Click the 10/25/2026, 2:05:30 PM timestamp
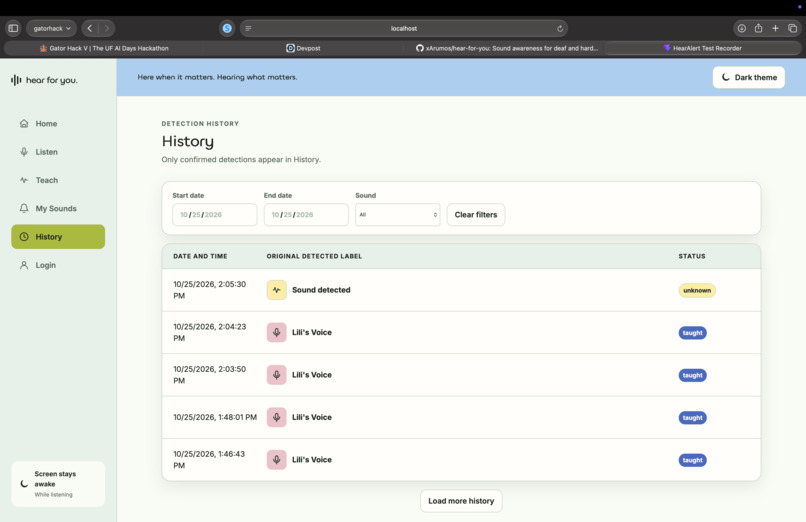Viewport: 806px width, 522px height. coord(210,290)
